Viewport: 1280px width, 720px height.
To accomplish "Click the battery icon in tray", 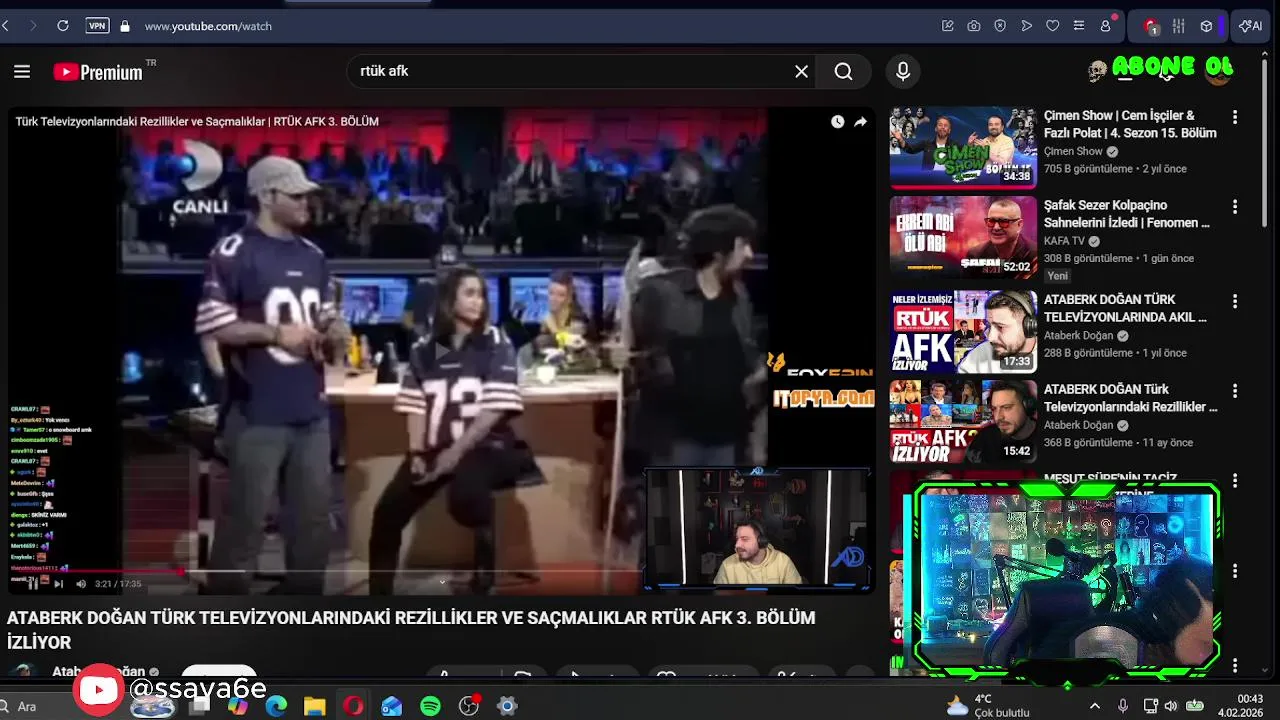I will pos(1195,706).
